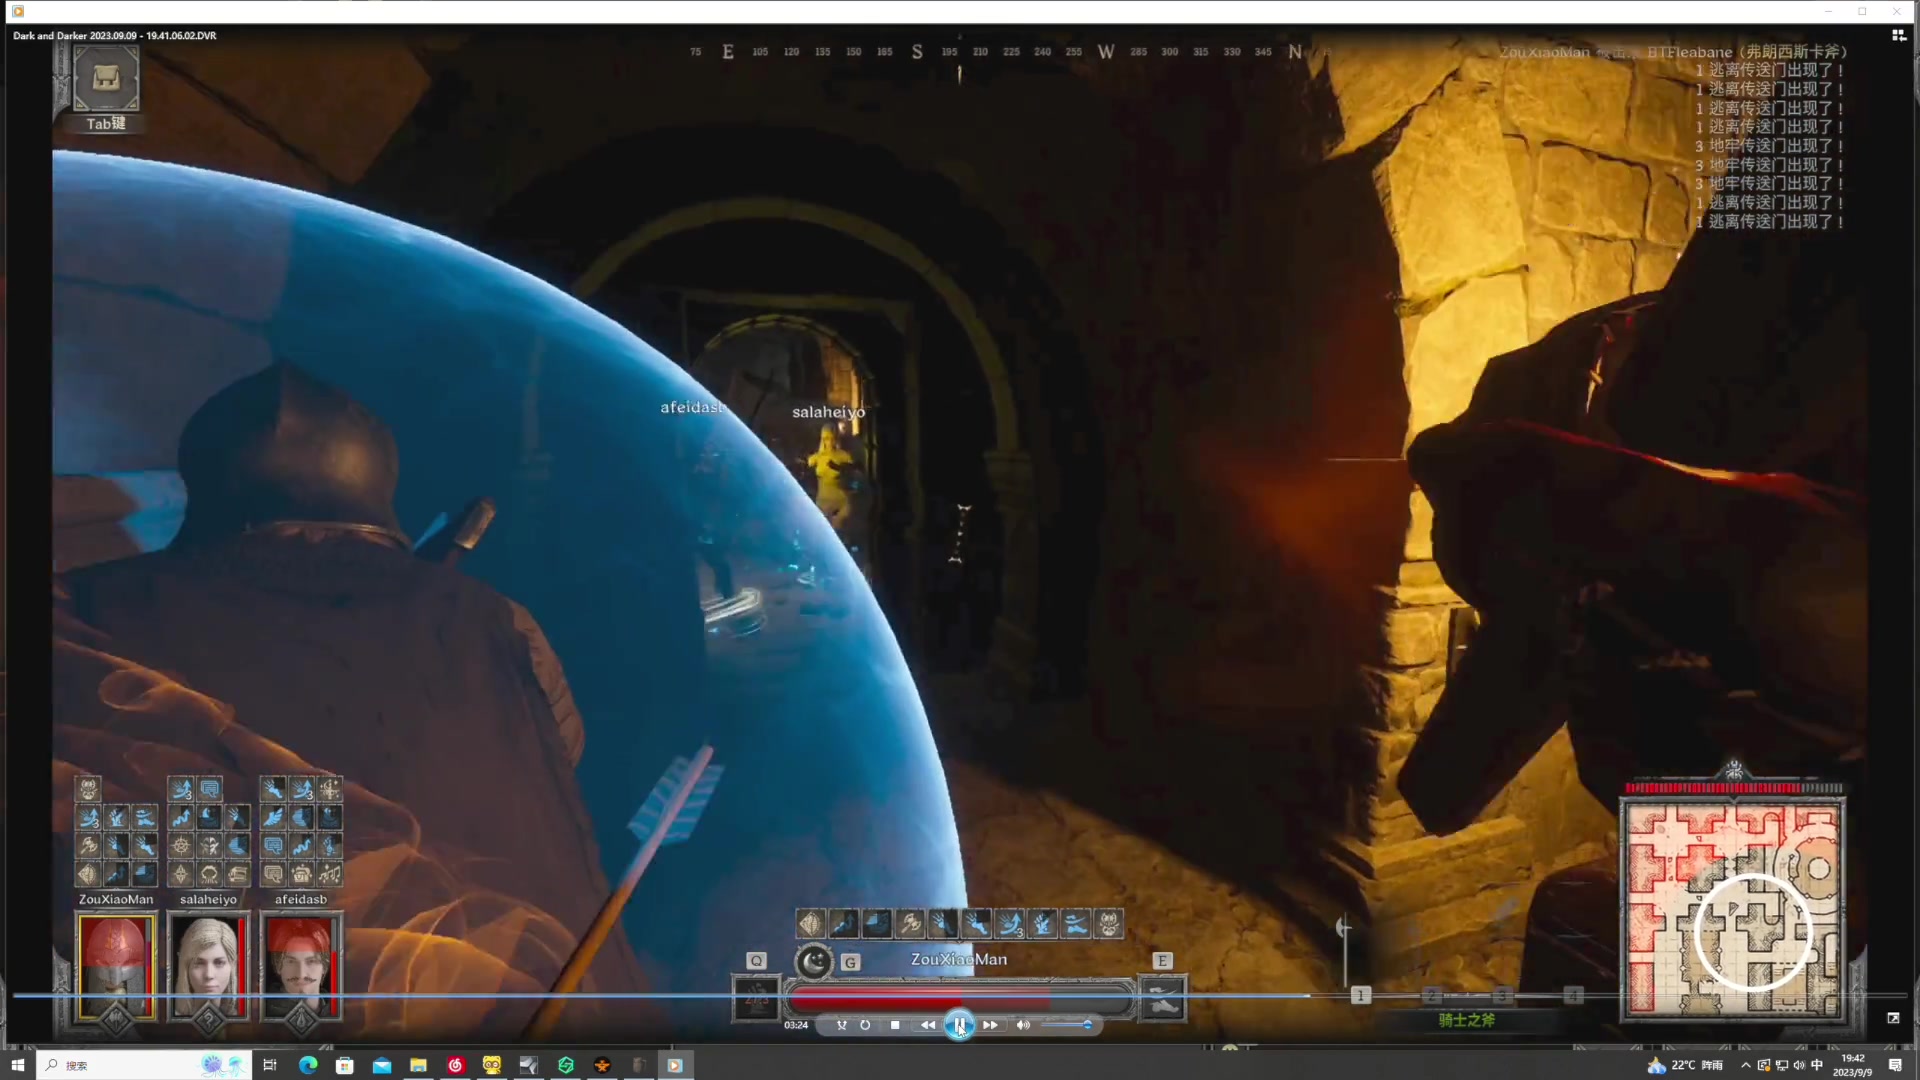The image size is (1920, 1080).
Task: Click the diamond shield buff icon
Action: (x=810, y=923)
